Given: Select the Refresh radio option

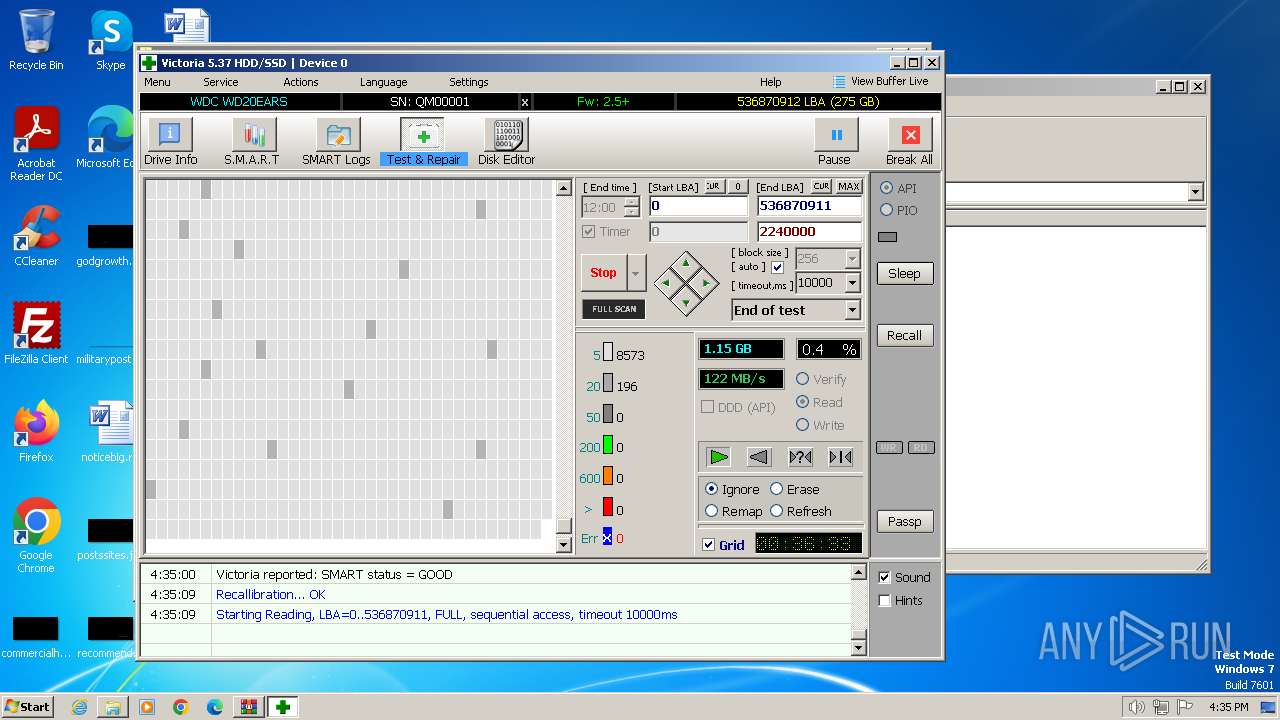Looking at the screenshot, I should point(776,511).
